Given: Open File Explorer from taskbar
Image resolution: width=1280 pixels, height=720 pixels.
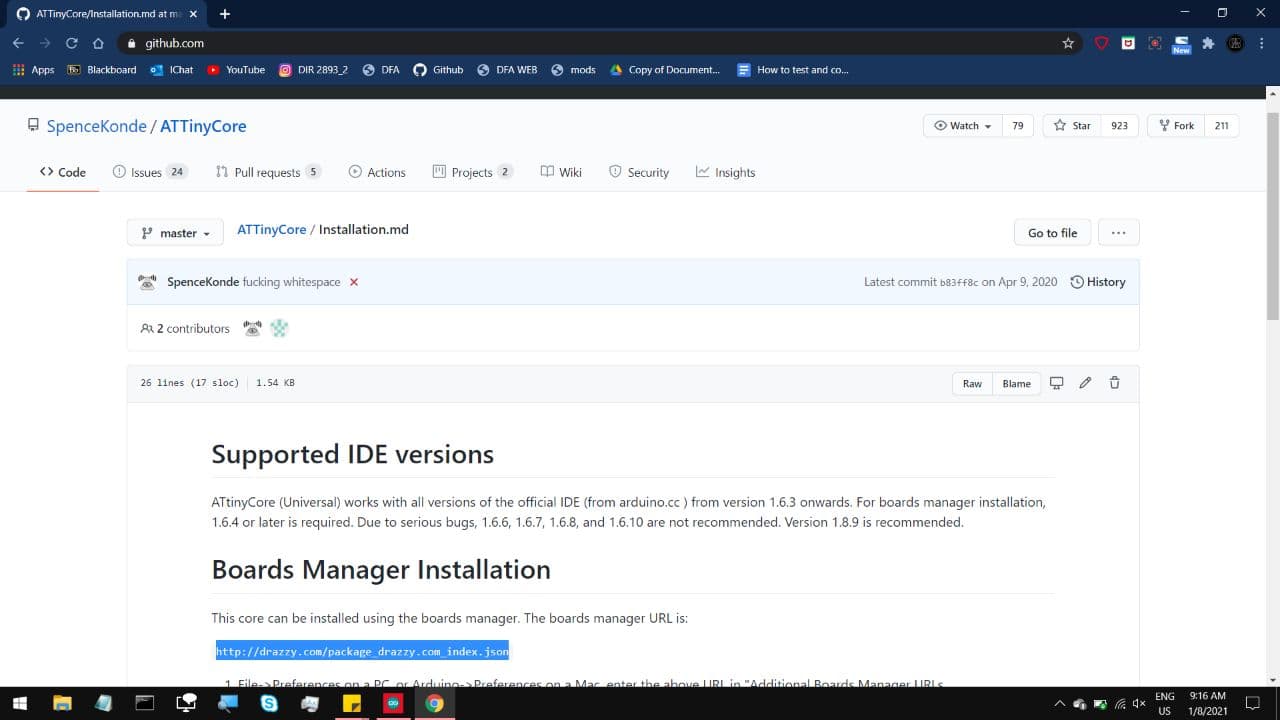Looking at the screenshot, I should (x=62, y=703).
